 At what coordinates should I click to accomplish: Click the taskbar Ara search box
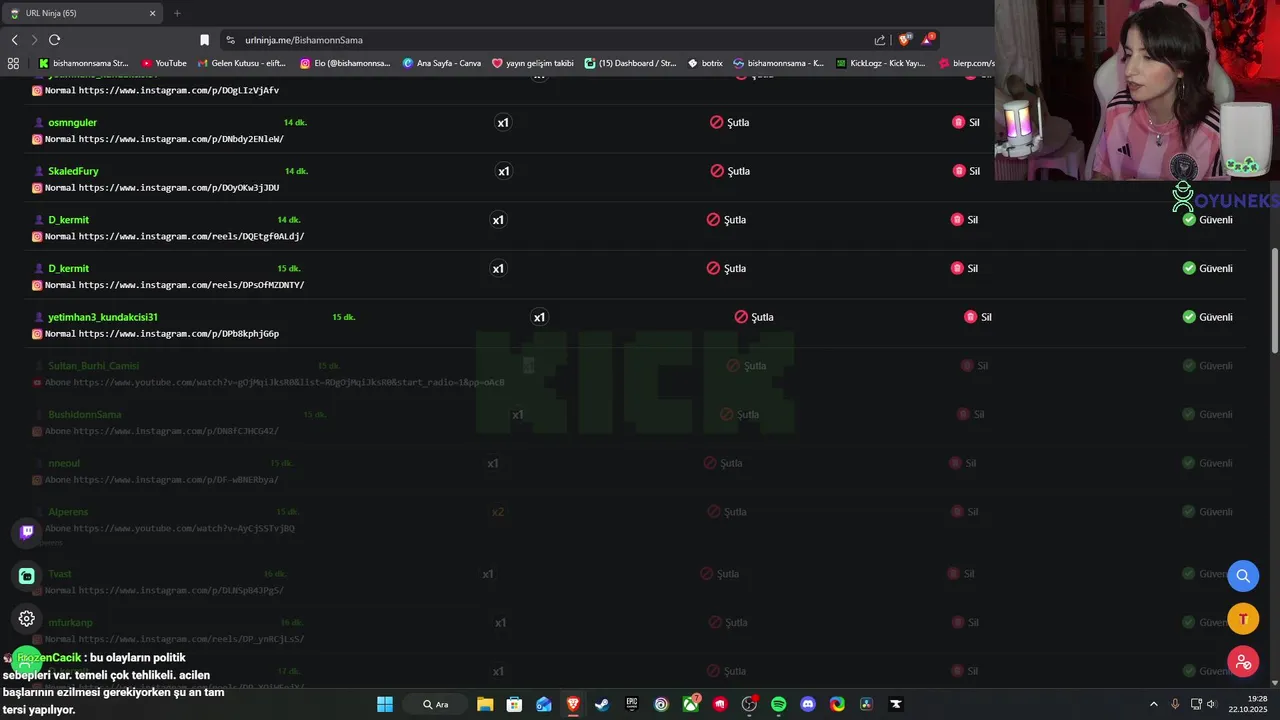pos(435,704)
